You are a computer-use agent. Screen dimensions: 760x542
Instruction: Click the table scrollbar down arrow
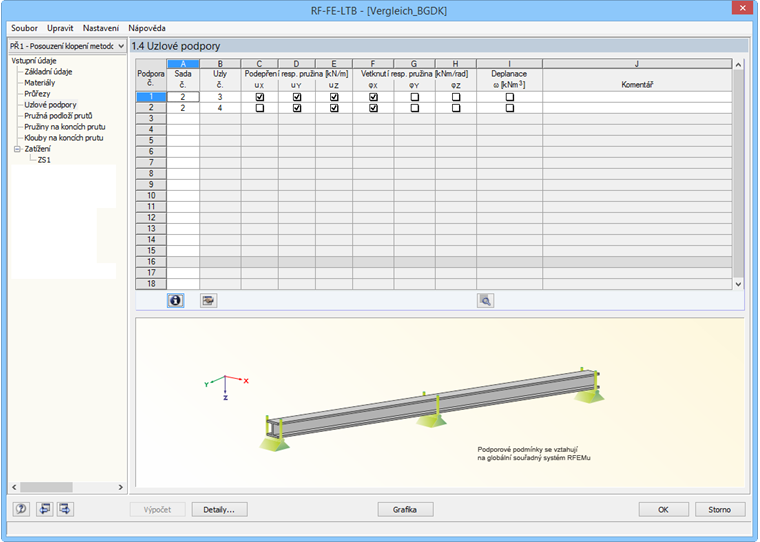pos(738,285)
